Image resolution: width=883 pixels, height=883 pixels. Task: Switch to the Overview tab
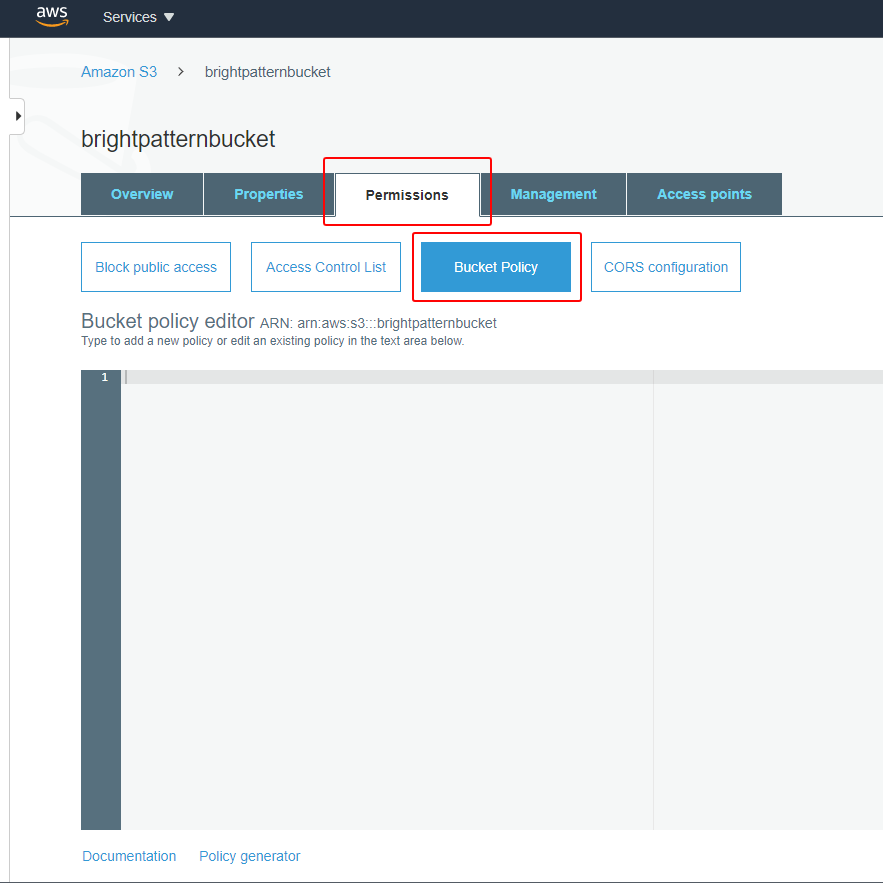[x=142, y=194]
